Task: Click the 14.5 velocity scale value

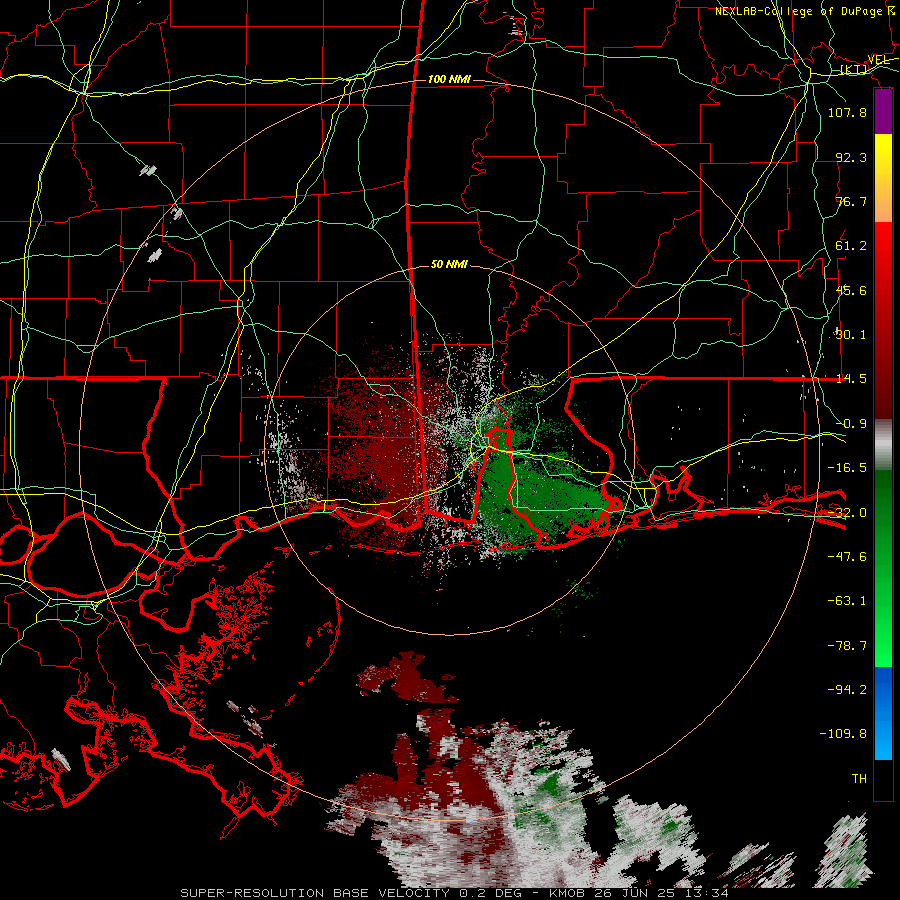Action: [851, 379]
